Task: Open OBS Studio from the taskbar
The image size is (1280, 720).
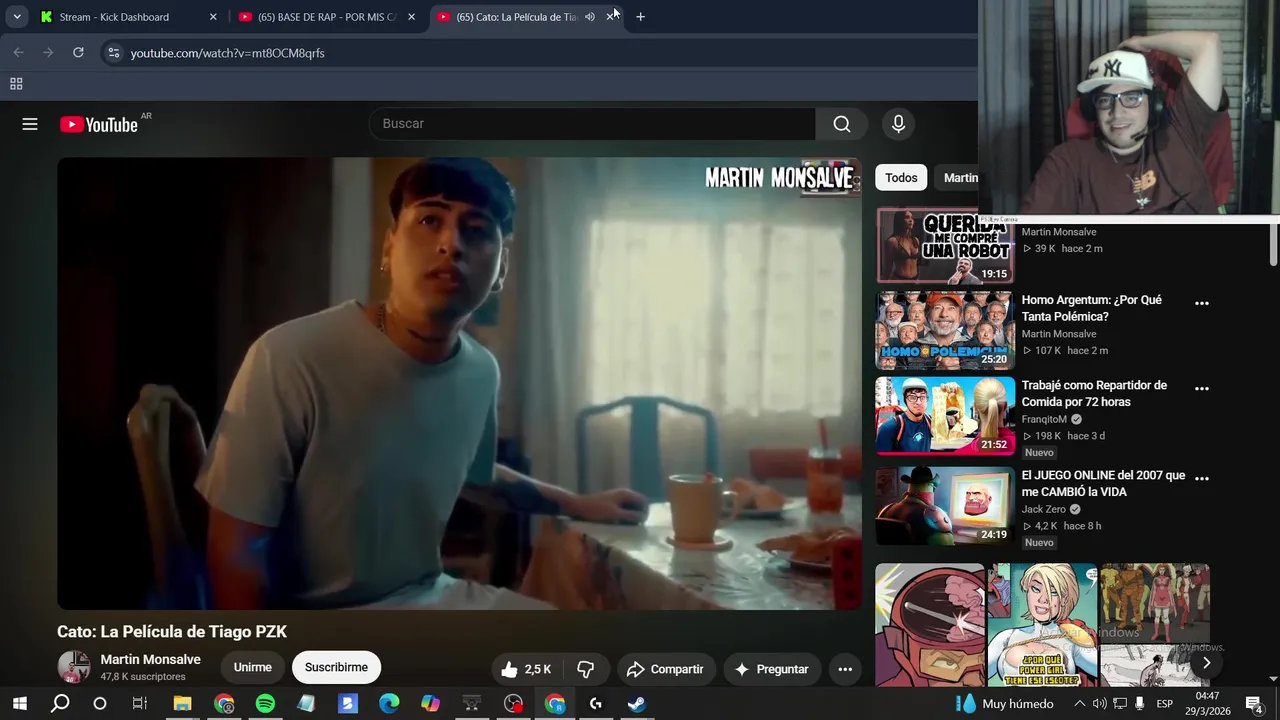Action: tap(513, 704)
